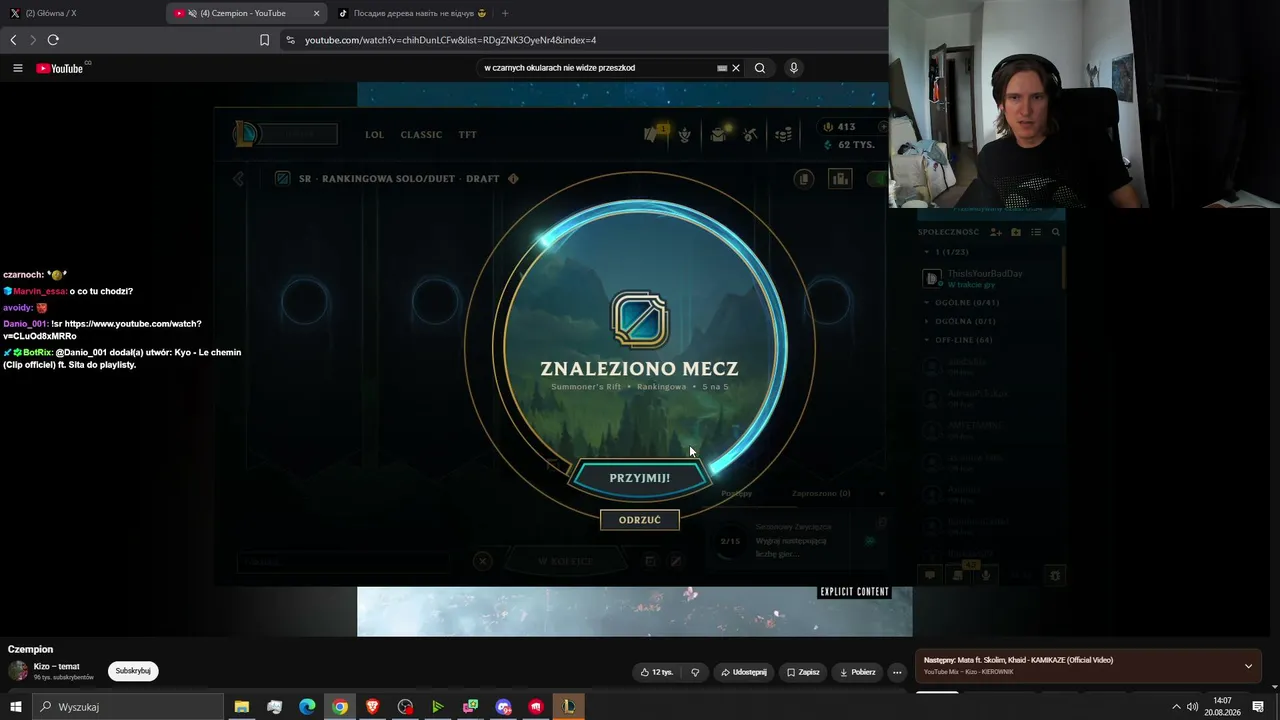Screen dimensions: 1280x720
Task: Open a new browser tab
Action: coord(505,13)
